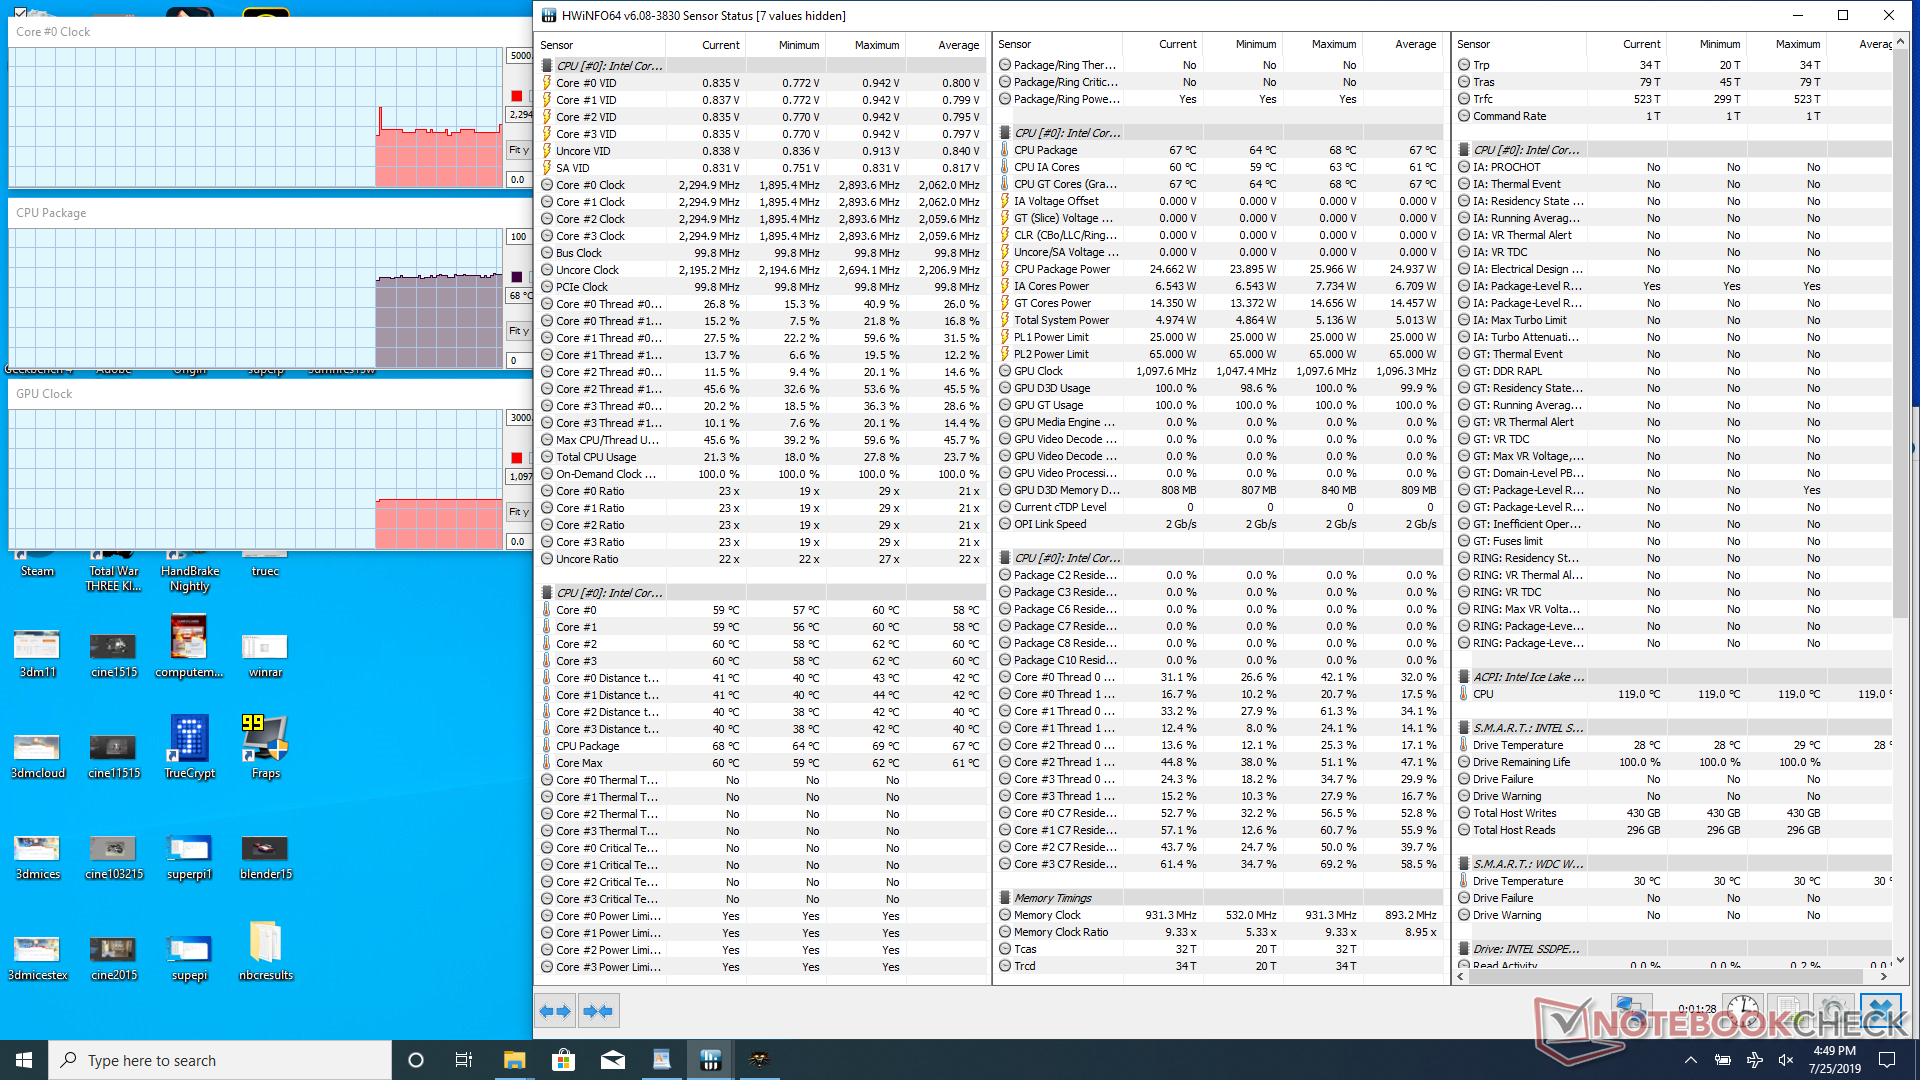Click the network remote monitoring icon
The image size is (1920, 1080).
pyautogui.click(x=1631, y=1010)
